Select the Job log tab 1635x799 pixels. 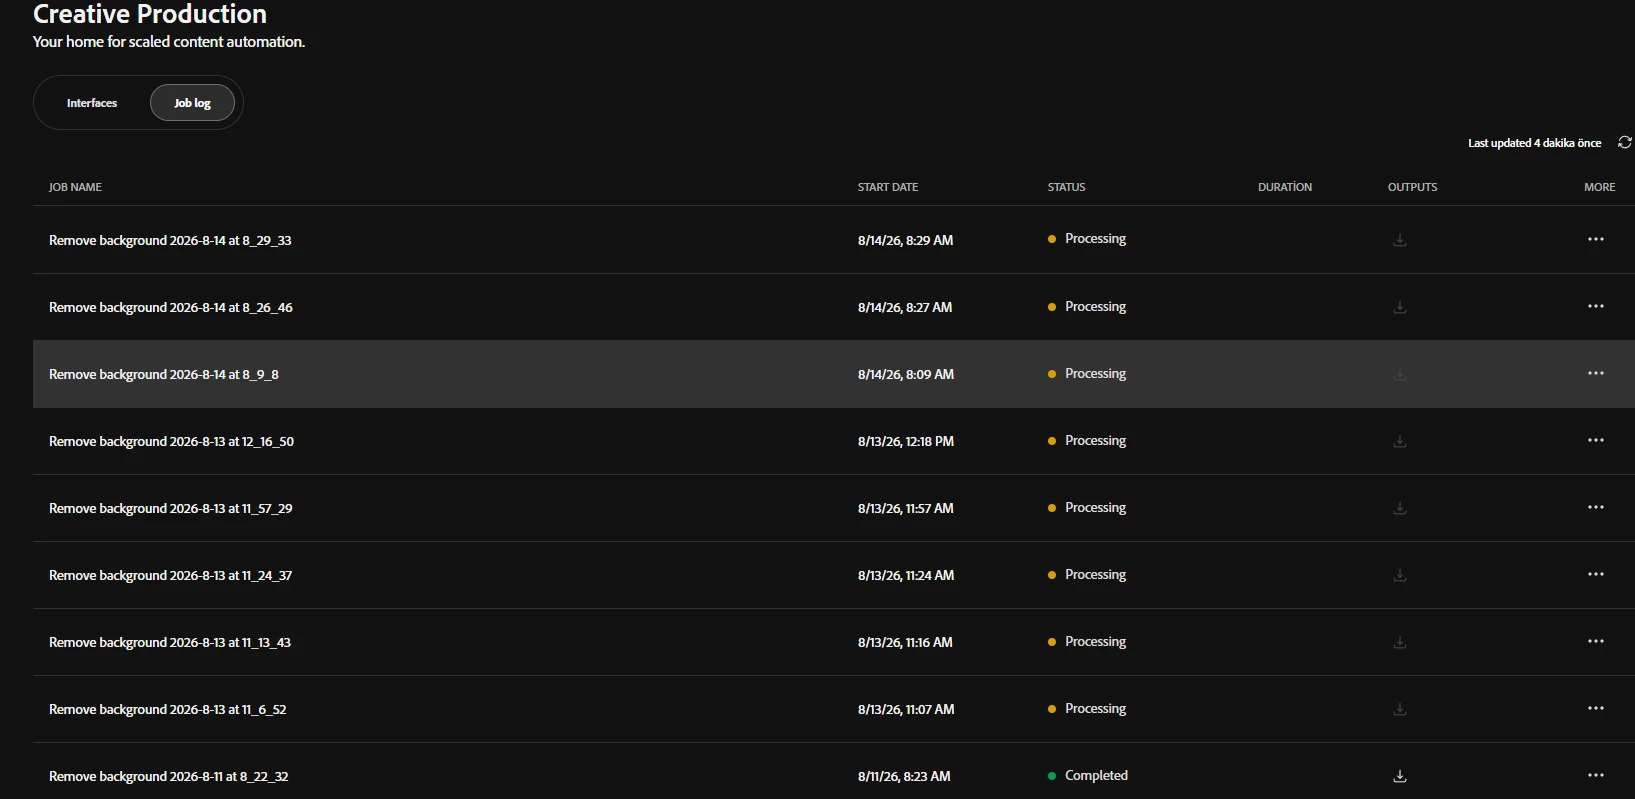[192, 103]
